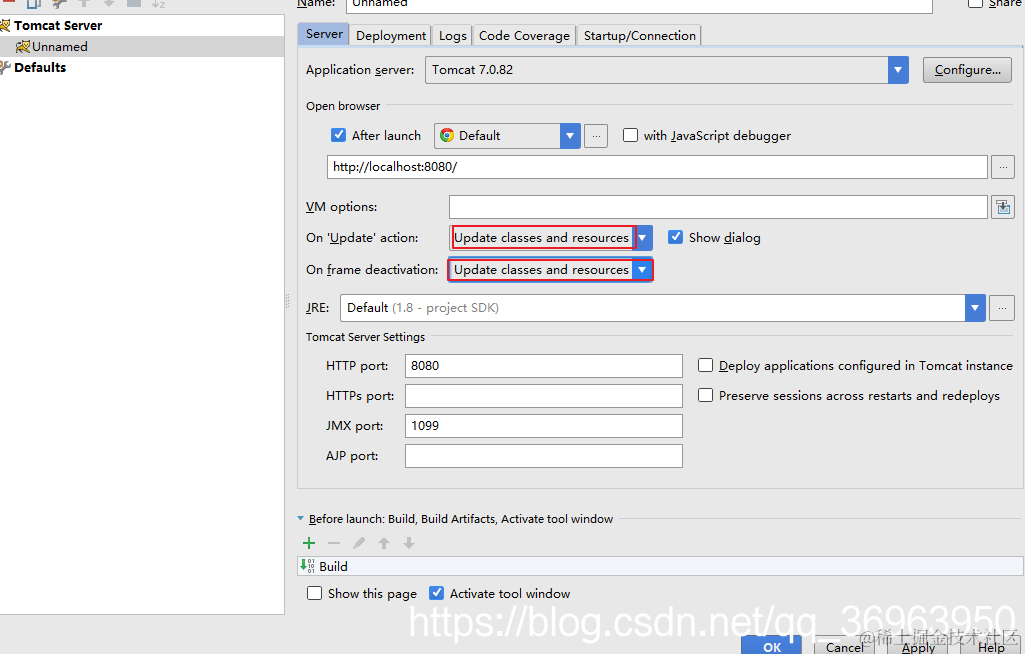This screenshot has width=1025, height=654.
Task: Uncheck Activate tool window
Action: pos(436,593)
